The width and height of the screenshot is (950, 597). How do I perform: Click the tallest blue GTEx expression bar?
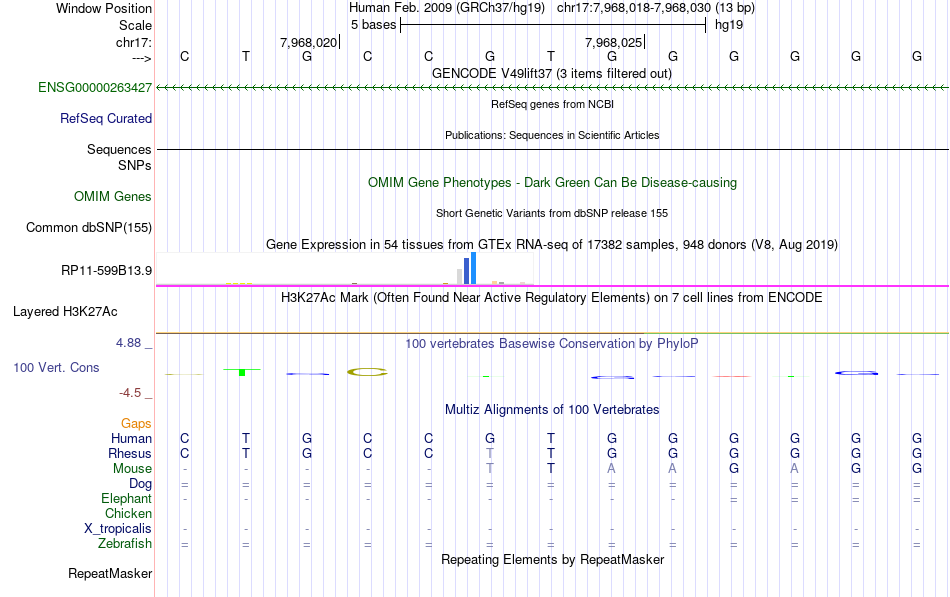click(474, 268)
